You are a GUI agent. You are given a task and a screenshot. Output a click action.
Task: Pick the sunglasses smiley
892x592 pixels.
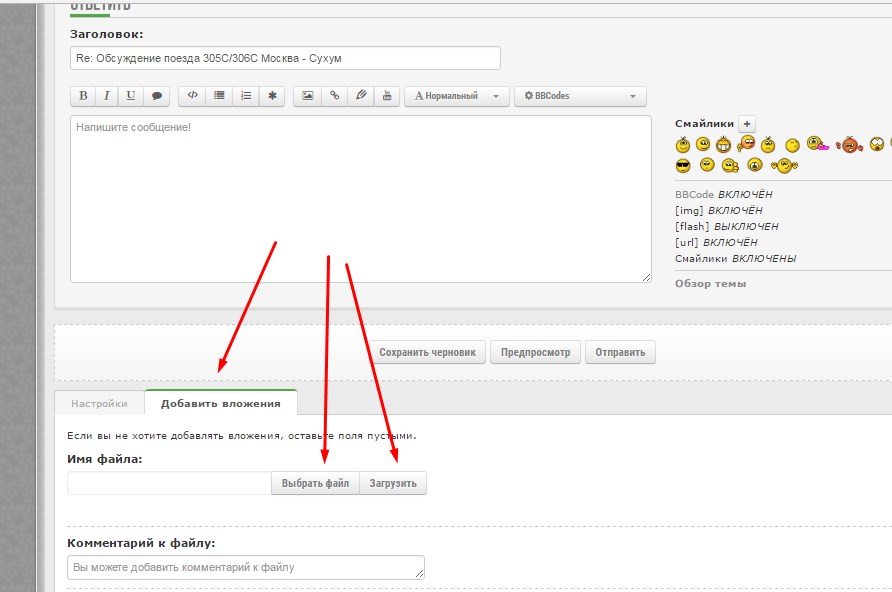click(683, 165)
